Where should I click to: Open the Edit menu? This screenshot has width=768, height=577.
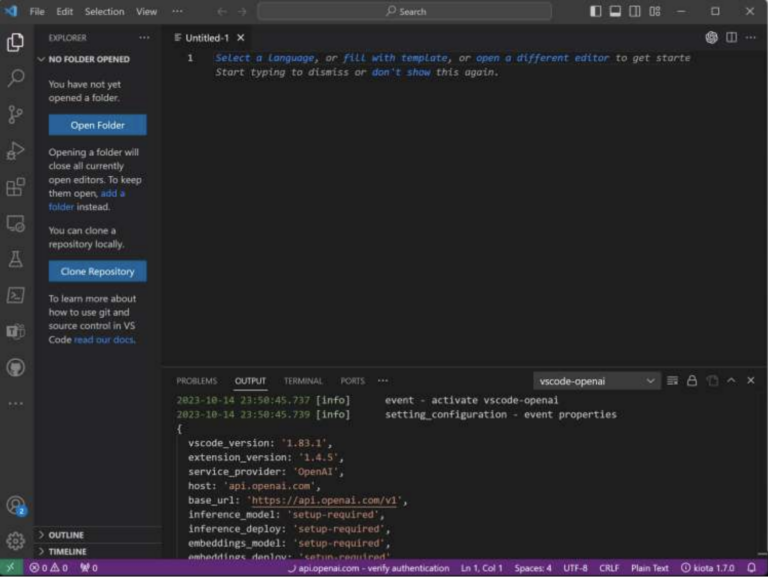(x=64, y=11)
